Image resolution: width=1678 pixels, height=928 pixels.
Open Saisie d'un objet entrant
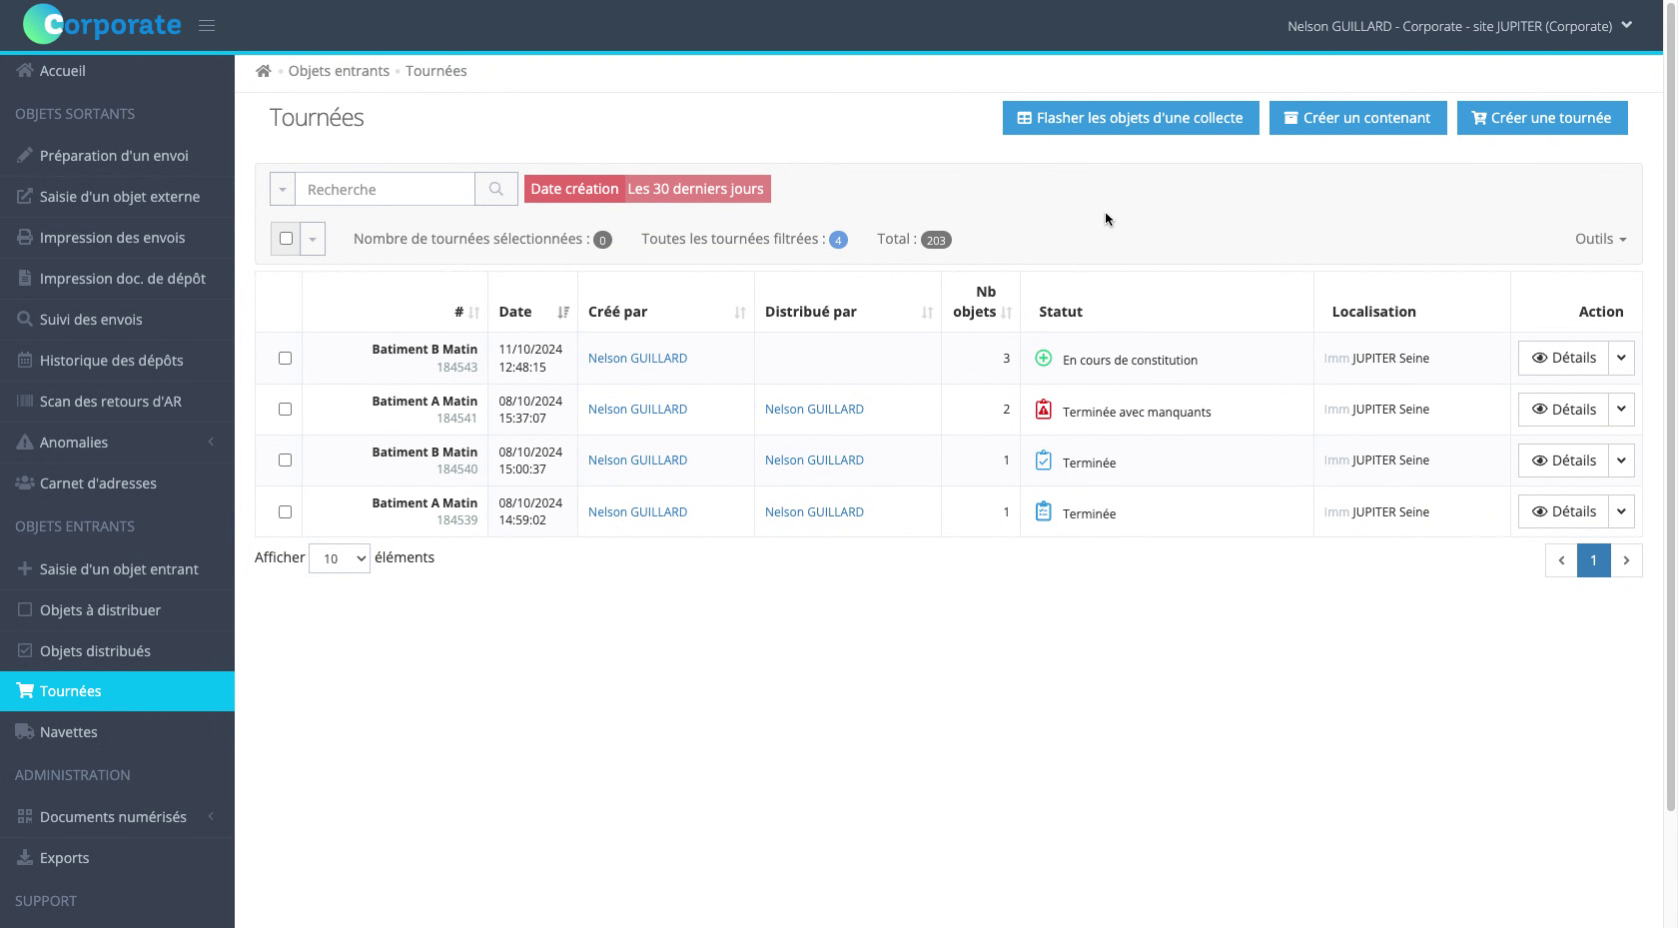(117, 569)
